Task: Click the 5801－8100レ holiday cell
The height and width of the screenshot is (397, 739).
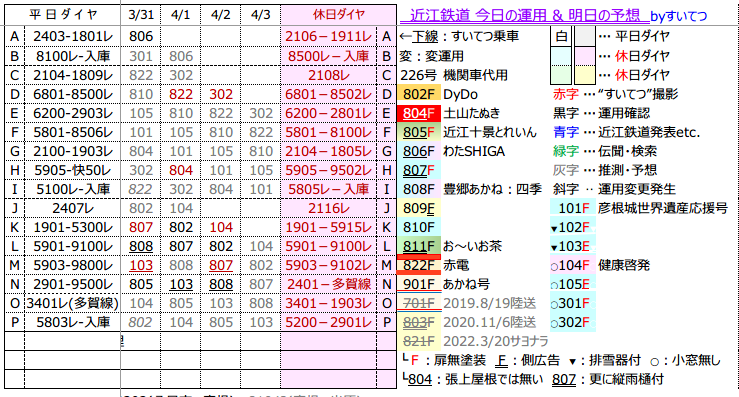Action: point(328,132)
